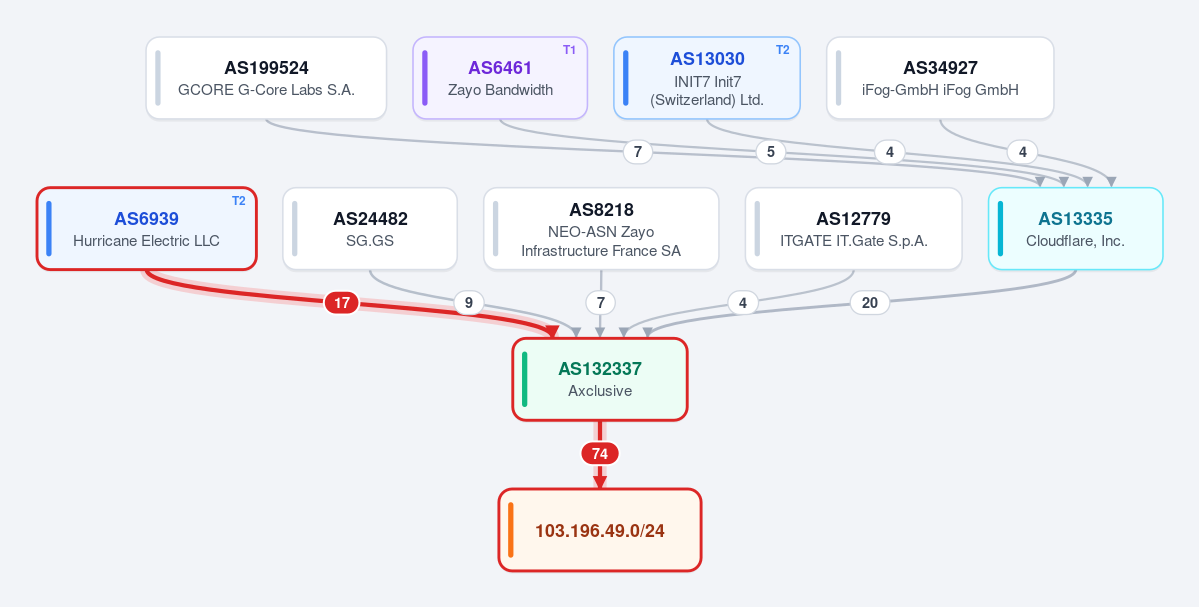This screenshot has height=607, width=1199.
Task: Click the T2 tier tag on AS13030
Action: tap(782, 50)
